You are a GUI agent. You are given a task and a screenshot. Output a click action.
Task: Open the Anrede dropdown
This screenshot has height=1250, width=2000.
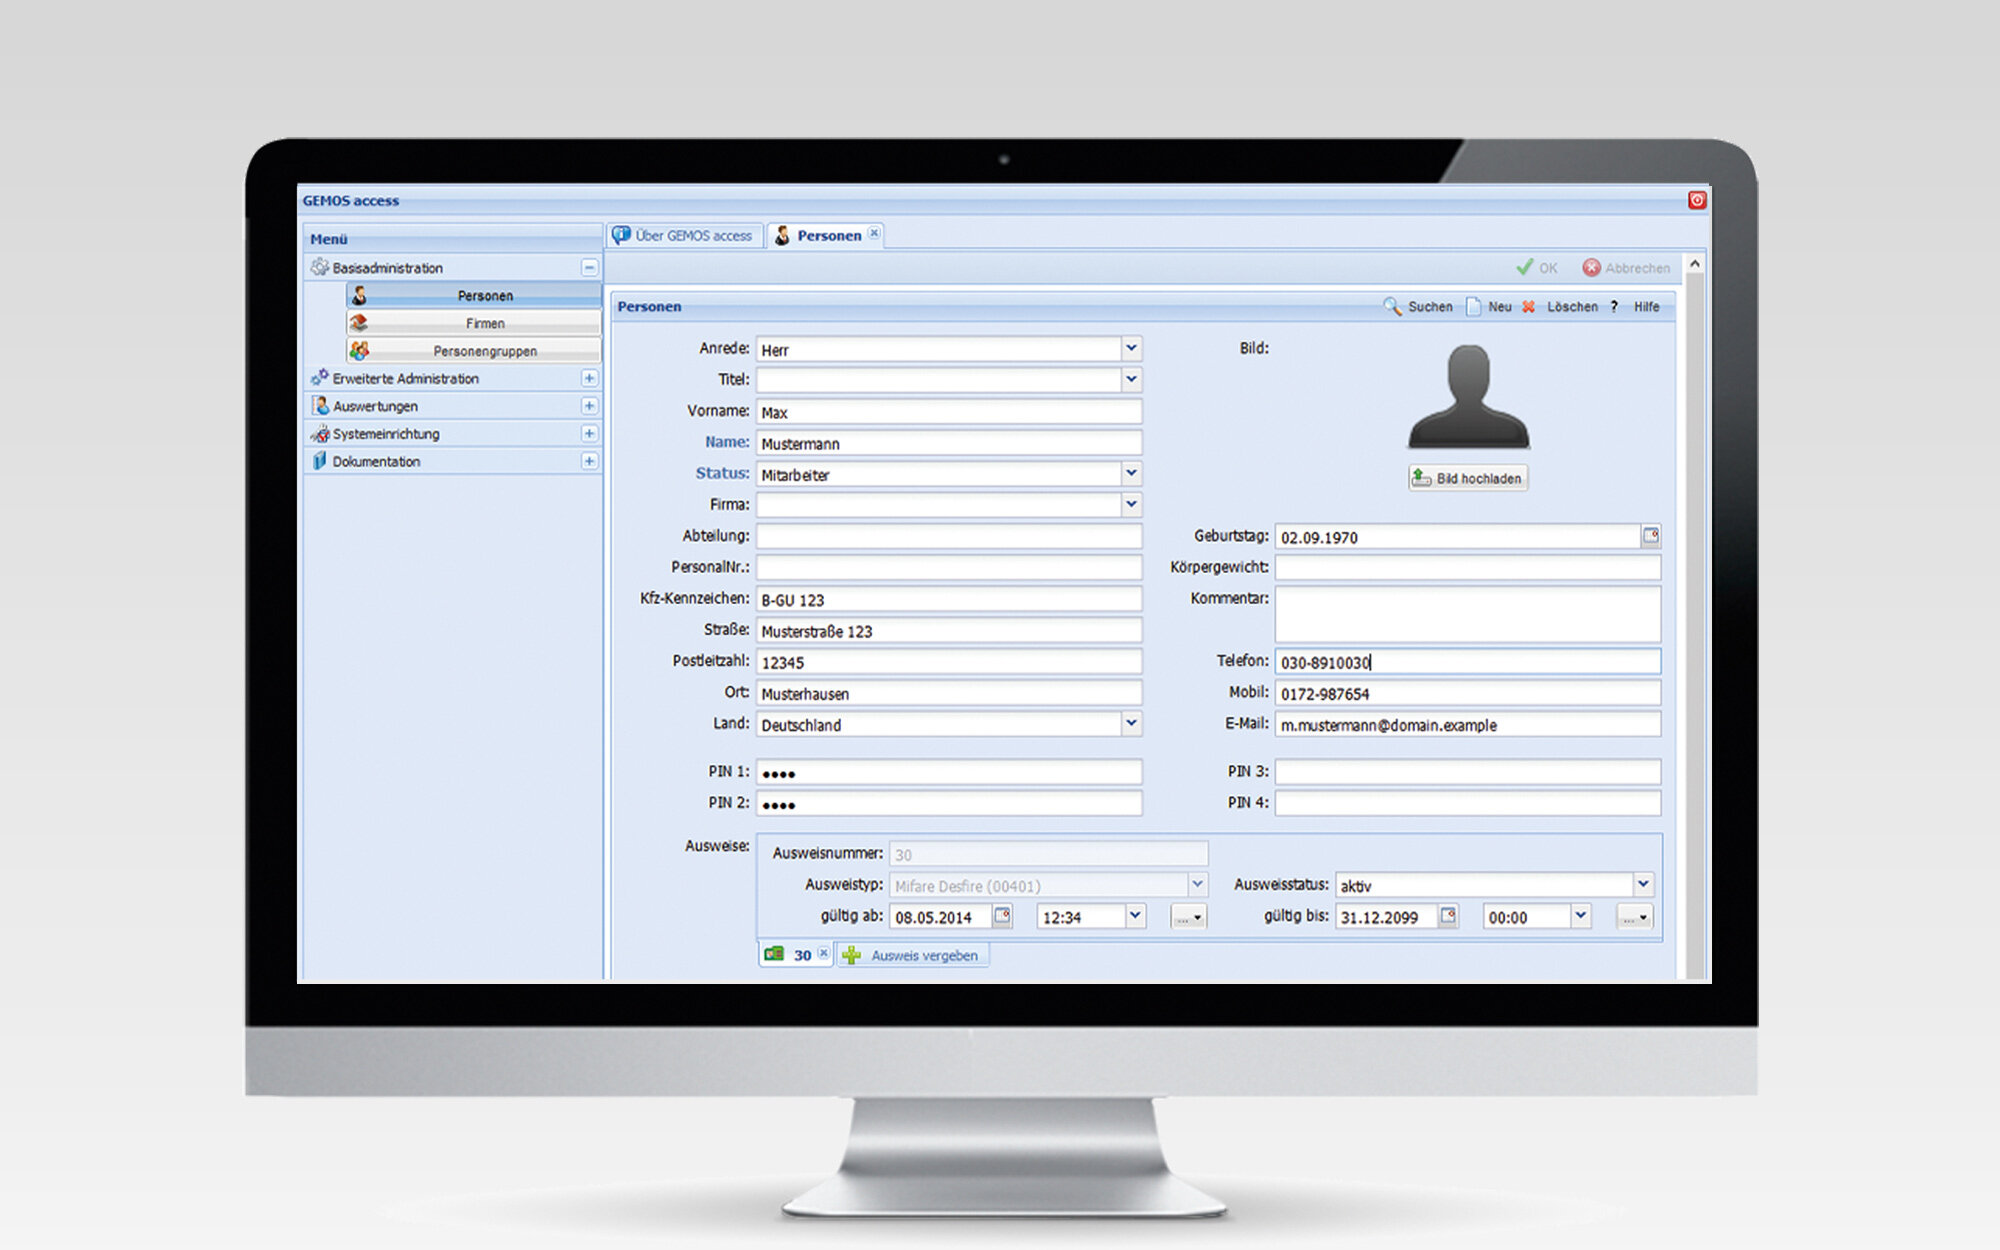pyautogui.click(x=1131, y=349)
